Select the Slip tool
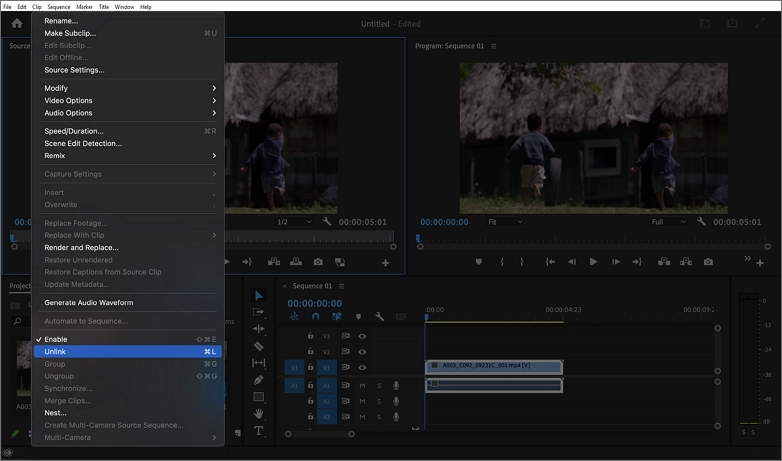782x461 pixels. pyautogui.click(x=258, y=363)
